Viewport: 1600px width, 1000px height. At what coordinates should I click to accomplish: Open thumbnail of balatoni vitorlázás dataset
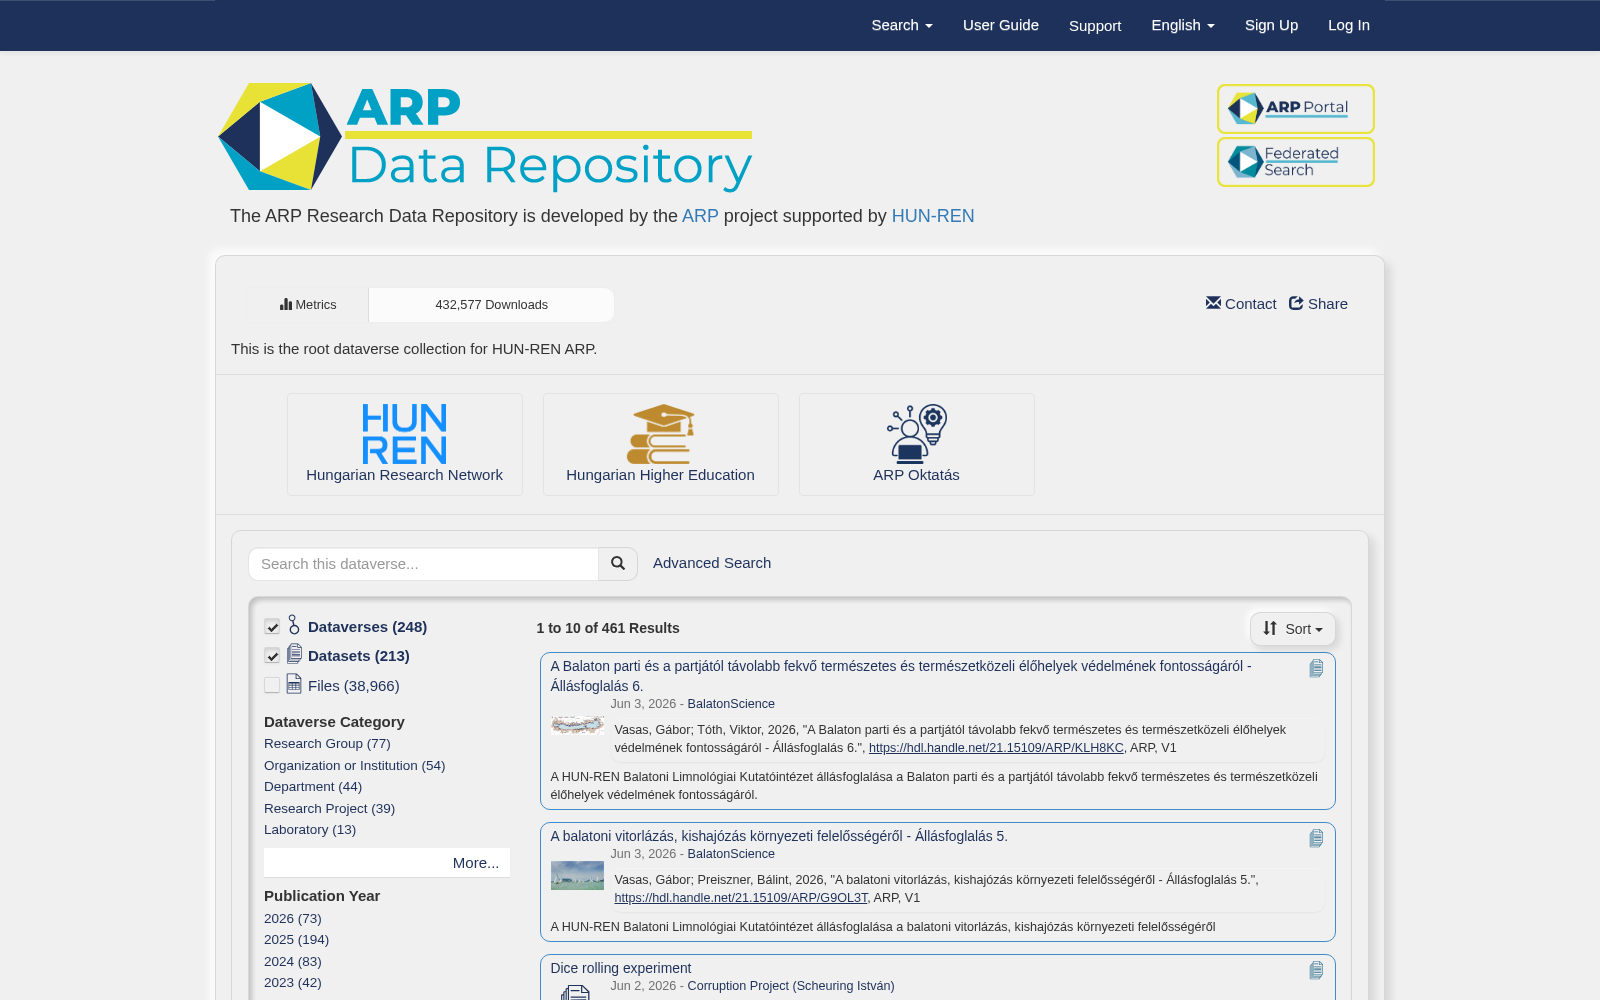point(577,876)
